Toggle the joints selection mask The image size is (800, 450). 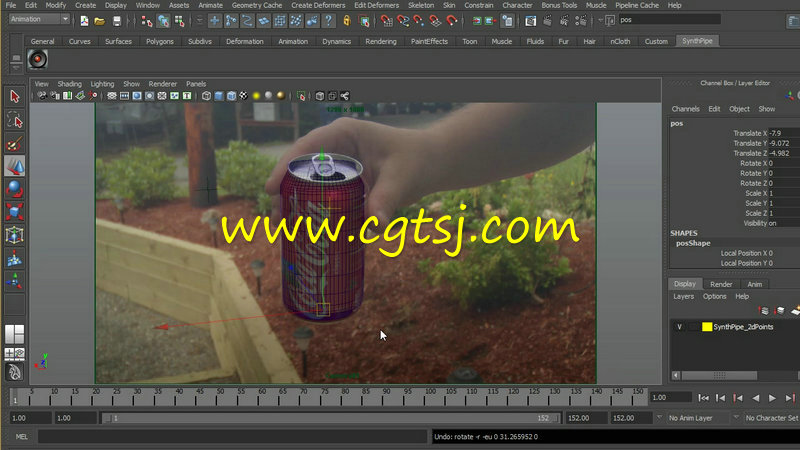click(231, 21)
